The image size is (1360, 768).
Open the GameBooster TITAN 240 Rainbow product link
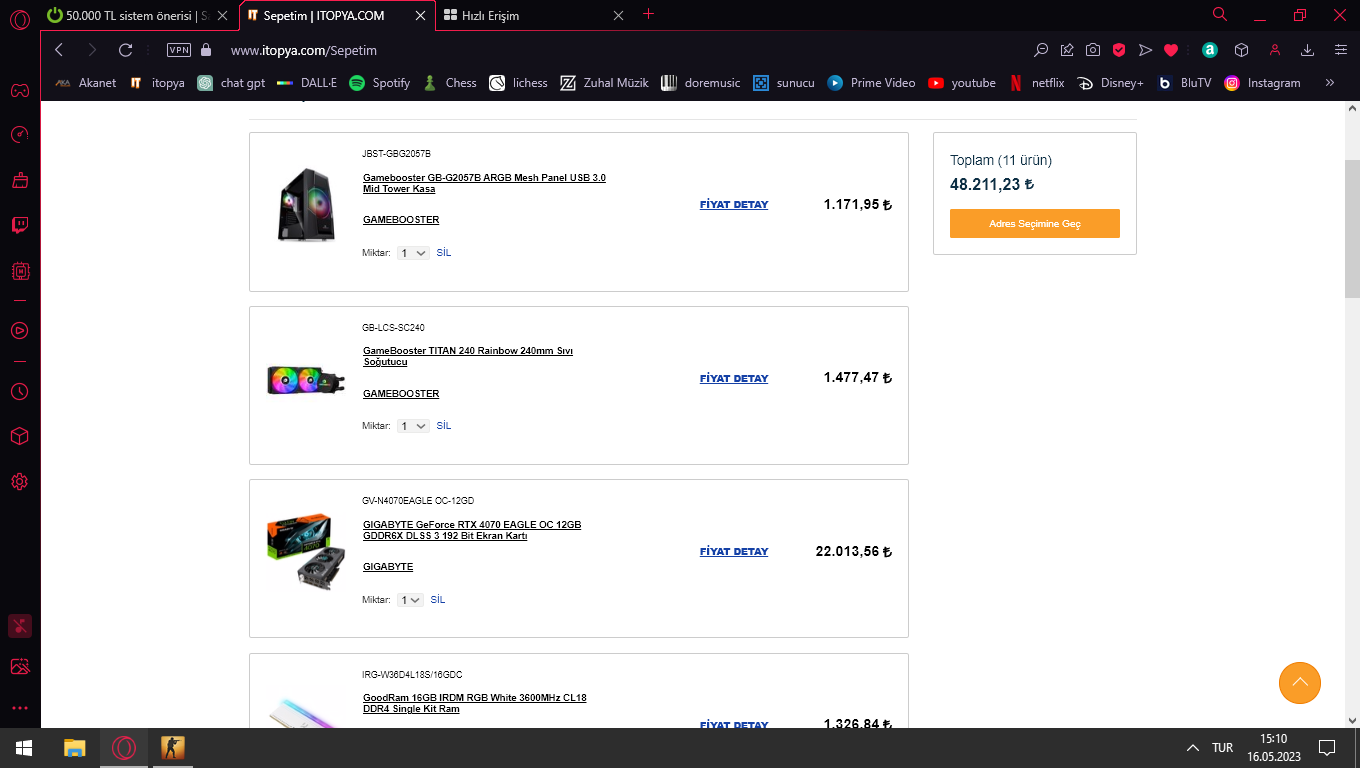pos(468,356)
